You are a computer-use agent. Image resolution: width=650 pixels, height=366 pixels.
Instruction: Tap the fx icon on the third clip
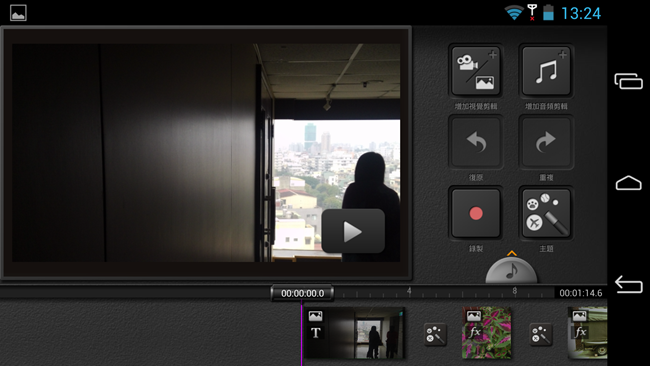point(580,332)
